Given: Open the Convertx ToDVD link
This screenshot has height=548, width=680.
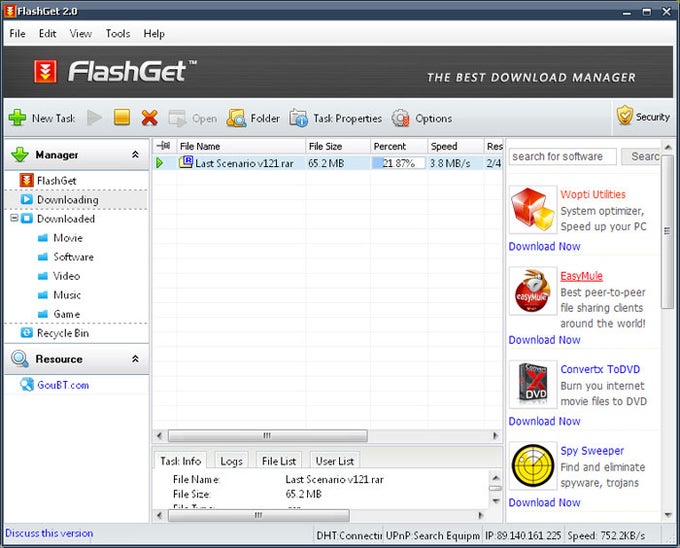Looking at the screenshot, I should tap(600, 369).
